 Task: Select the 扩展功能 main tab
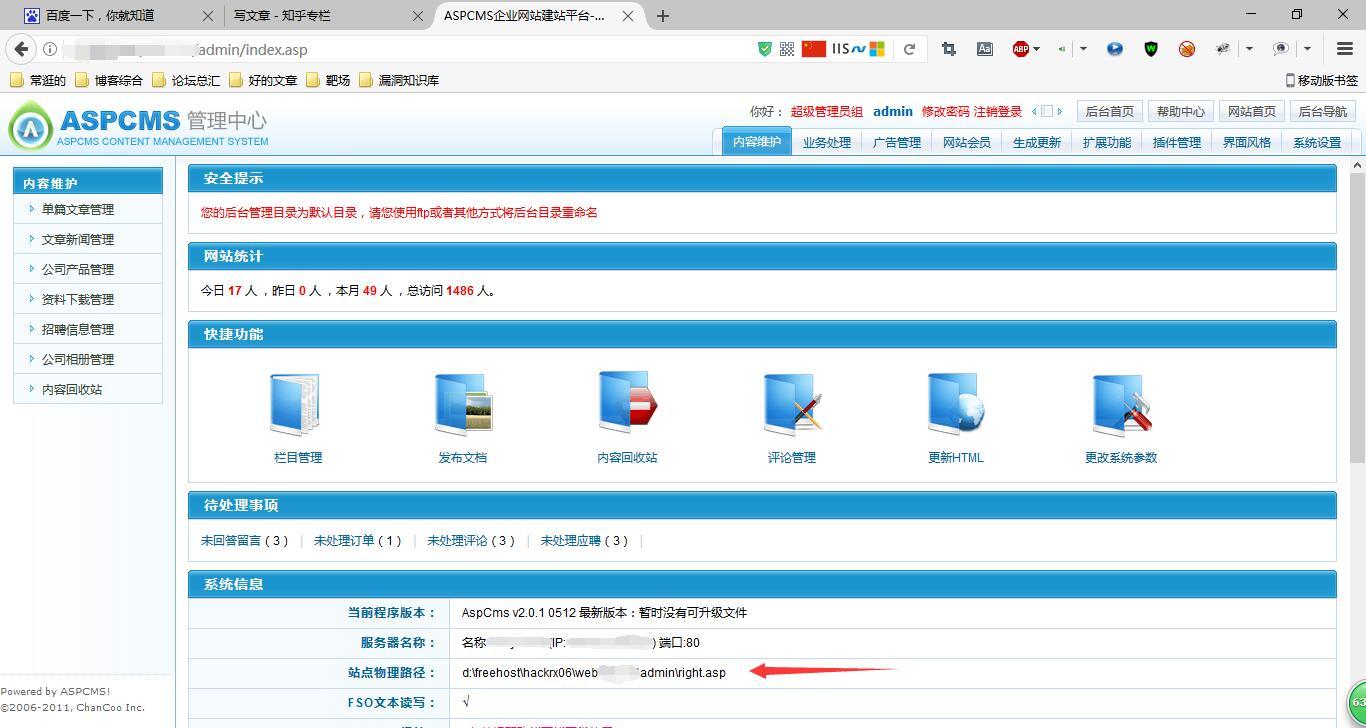(x=1107, y=142)
